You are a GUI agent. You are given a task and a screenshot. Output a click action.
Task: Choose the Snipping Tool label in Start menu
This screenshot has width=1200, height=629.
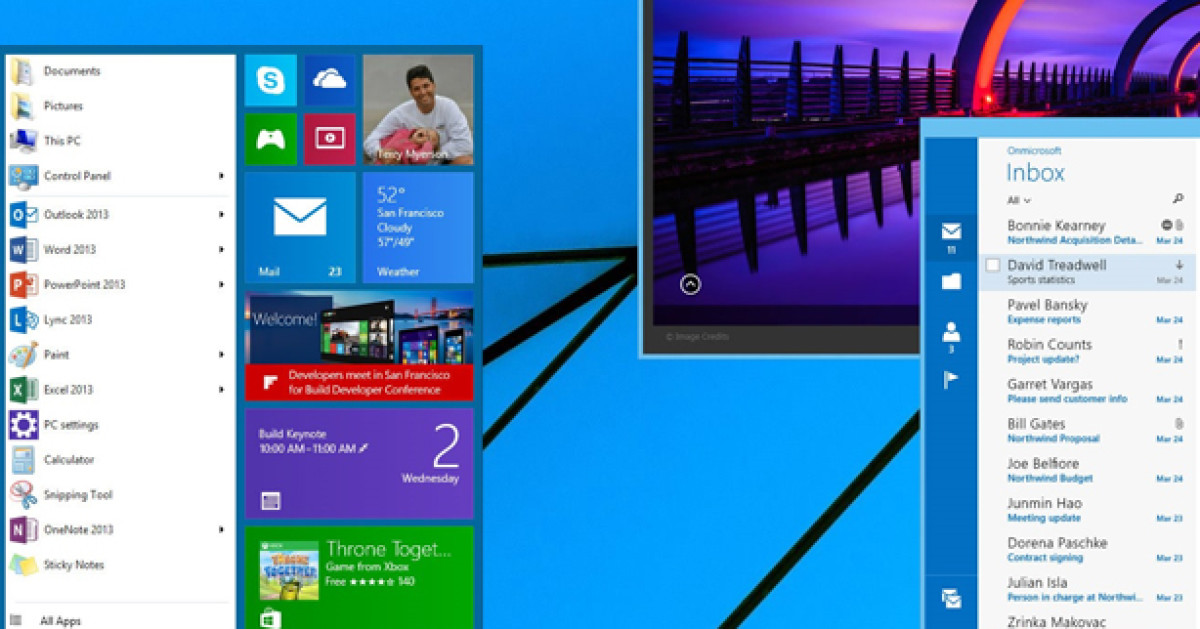click(x=78, y=495)
